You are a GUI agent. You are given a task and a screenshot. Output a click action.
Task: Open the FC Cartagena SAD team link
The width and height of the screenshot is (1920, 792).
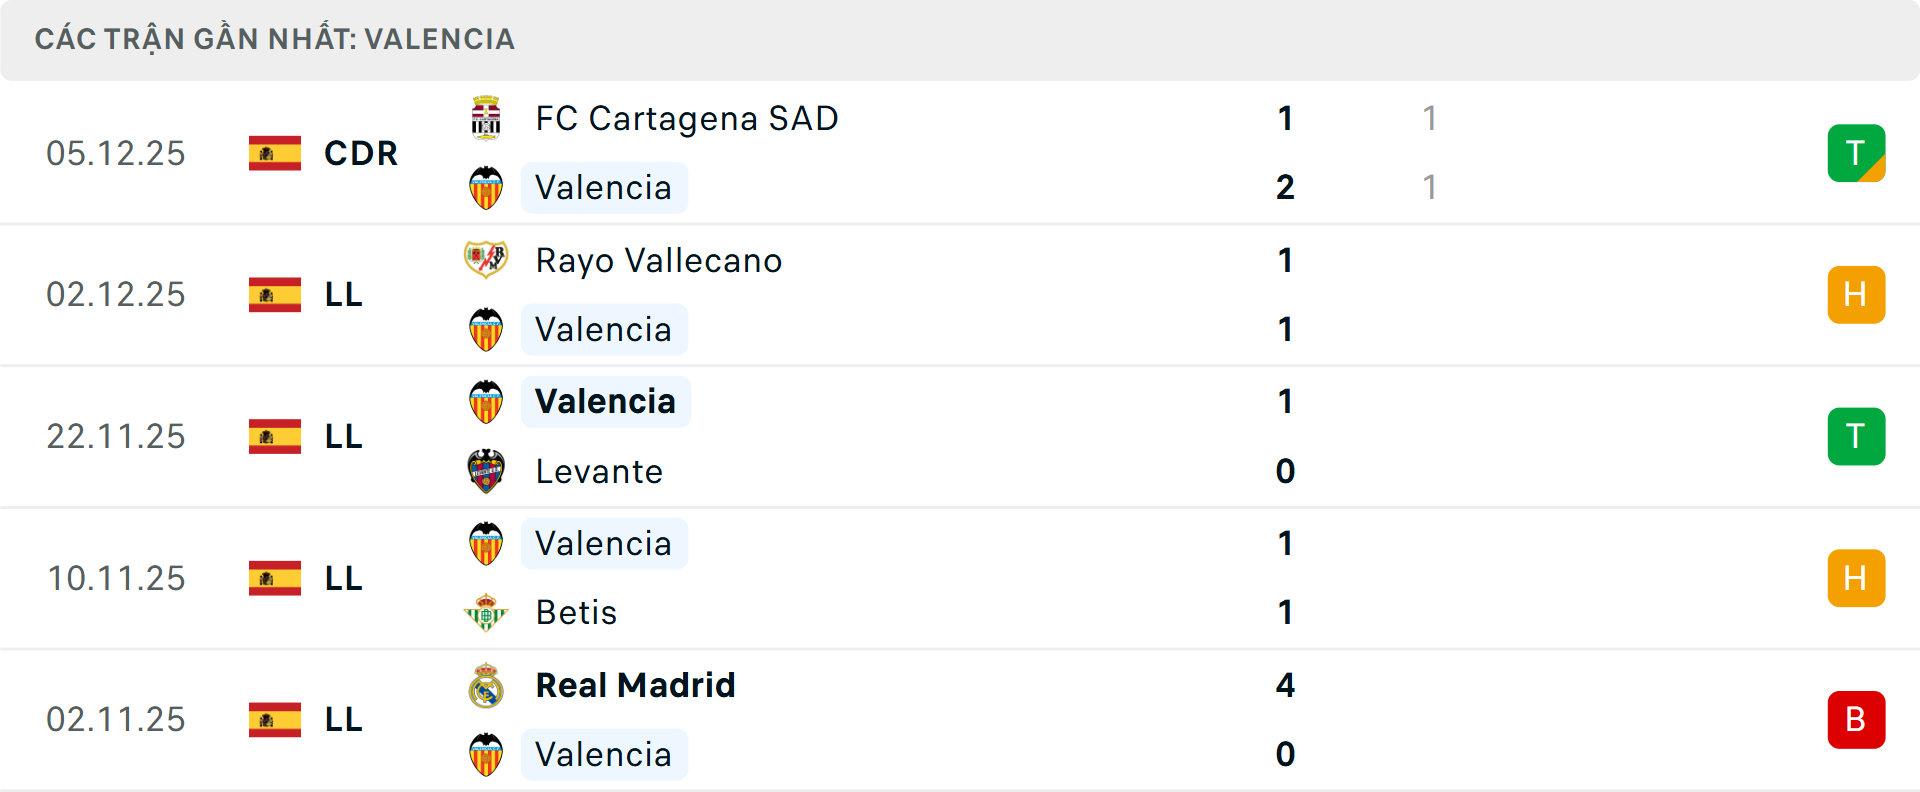tap(687, 118)
